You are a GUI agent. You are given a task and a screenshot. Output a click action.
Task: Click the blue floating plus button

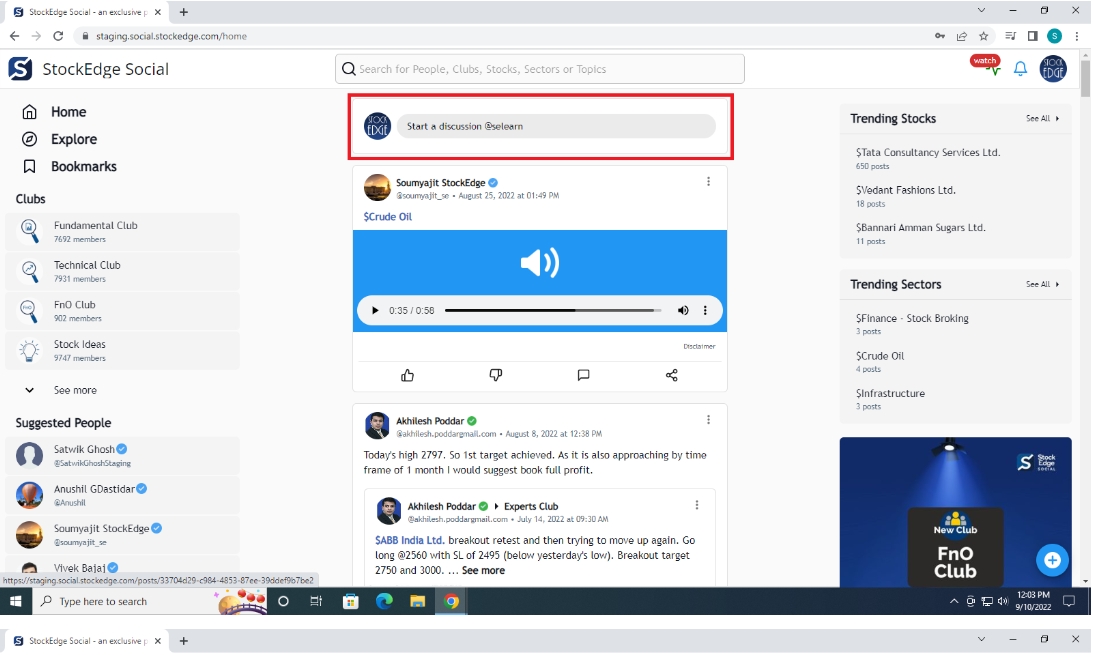click(1052, 560)
